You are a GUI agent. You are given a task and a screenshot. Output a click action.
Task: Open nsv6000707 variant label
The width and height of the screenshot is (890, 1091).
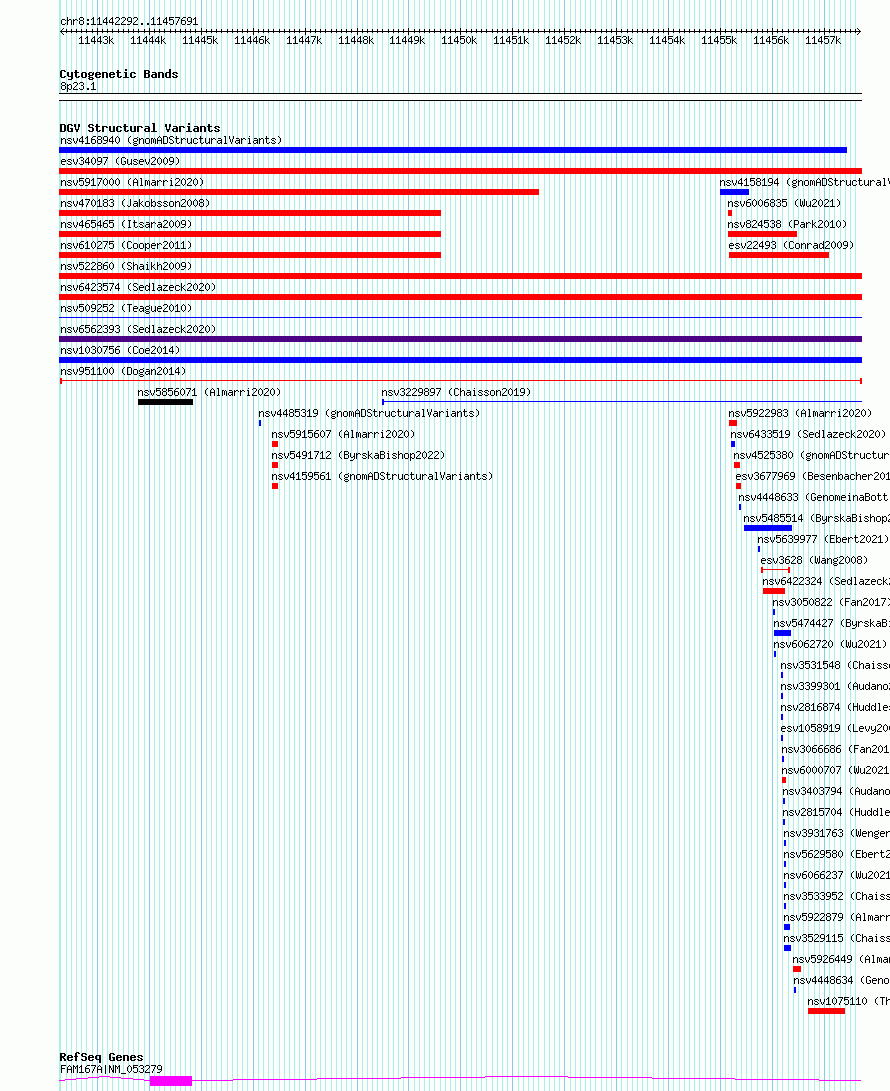coord(835,770)
